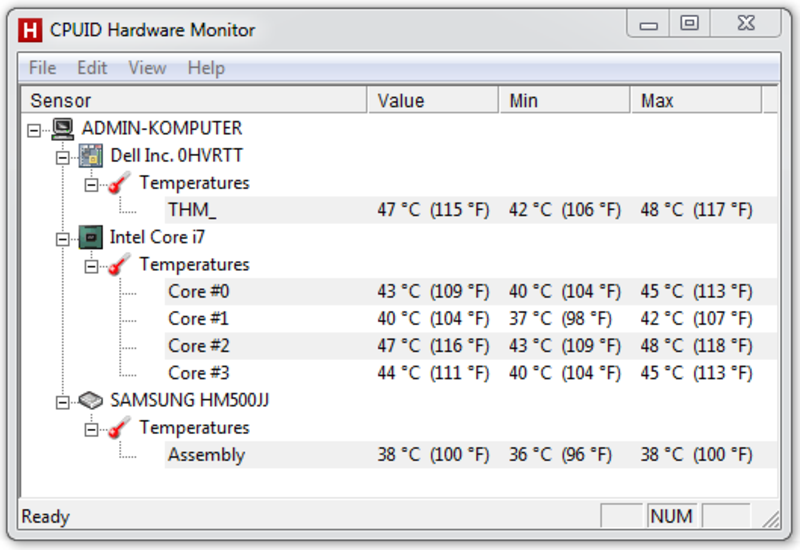This screenshot has height=550, width=800.
Task: Select the Dell Inc. motherboard icon
Action: point(91,156)
